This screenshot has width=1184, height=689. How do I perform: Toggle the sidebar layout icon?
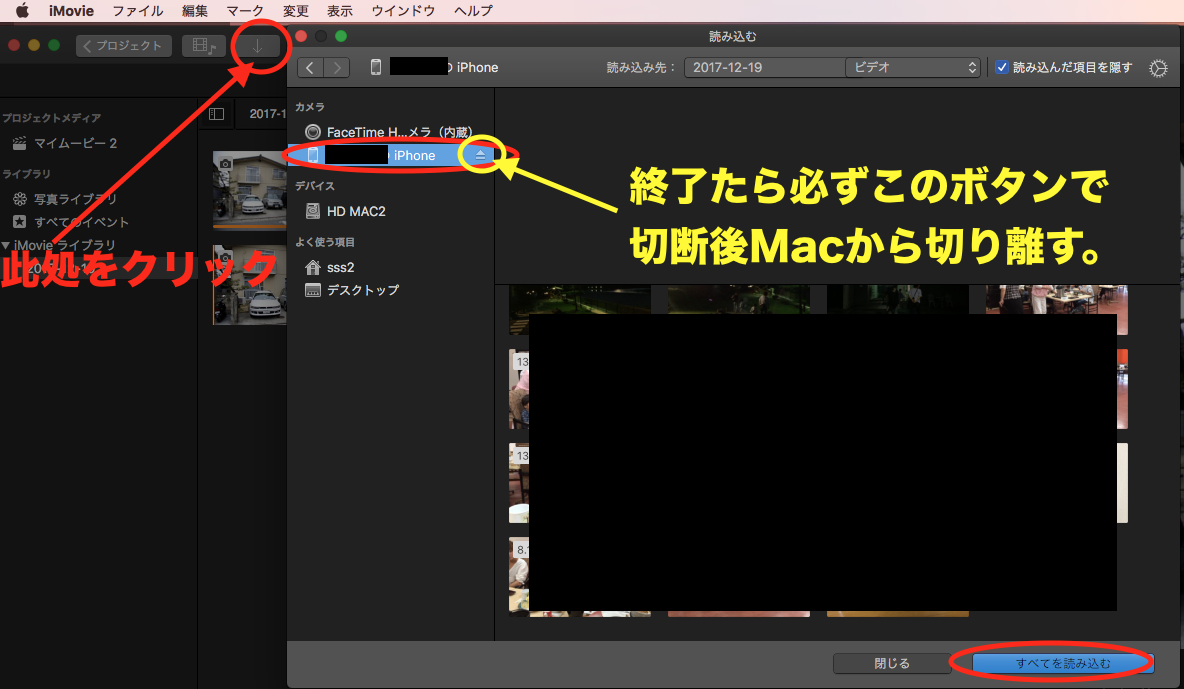point(217,114)
